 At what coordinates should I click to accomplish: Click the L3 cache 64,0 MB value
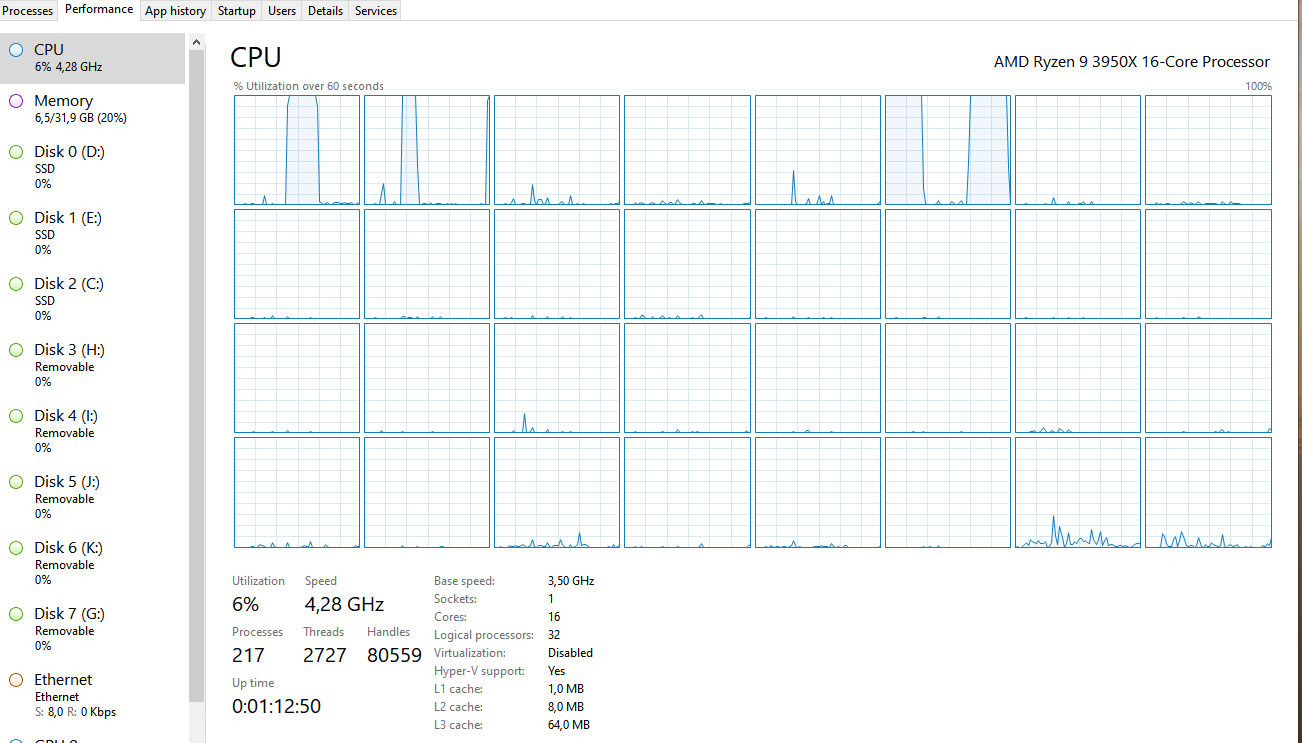pyautogui.click(x=569, y=725)
